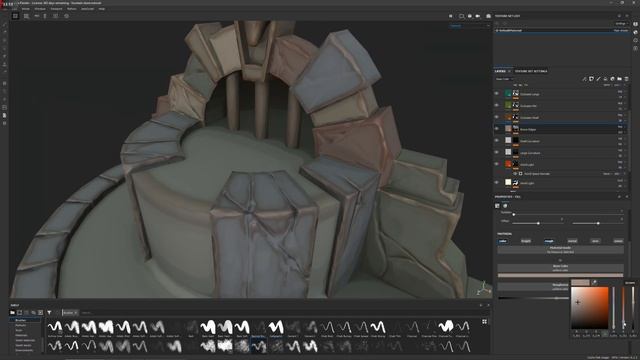Open blend mode dropdown for Brown Edges layer

(620, 127)
